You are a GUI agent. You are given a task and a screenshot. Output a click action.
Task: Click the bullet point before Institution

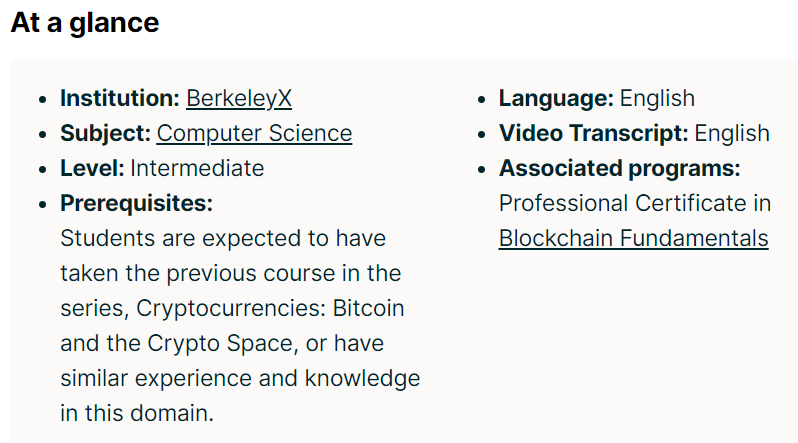point(43,100)
